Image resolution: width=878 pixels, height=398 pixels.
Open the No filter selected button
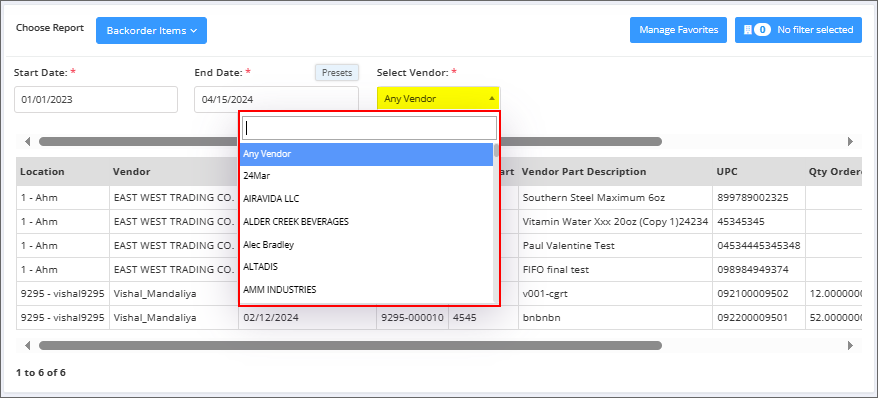coord(798,30)
